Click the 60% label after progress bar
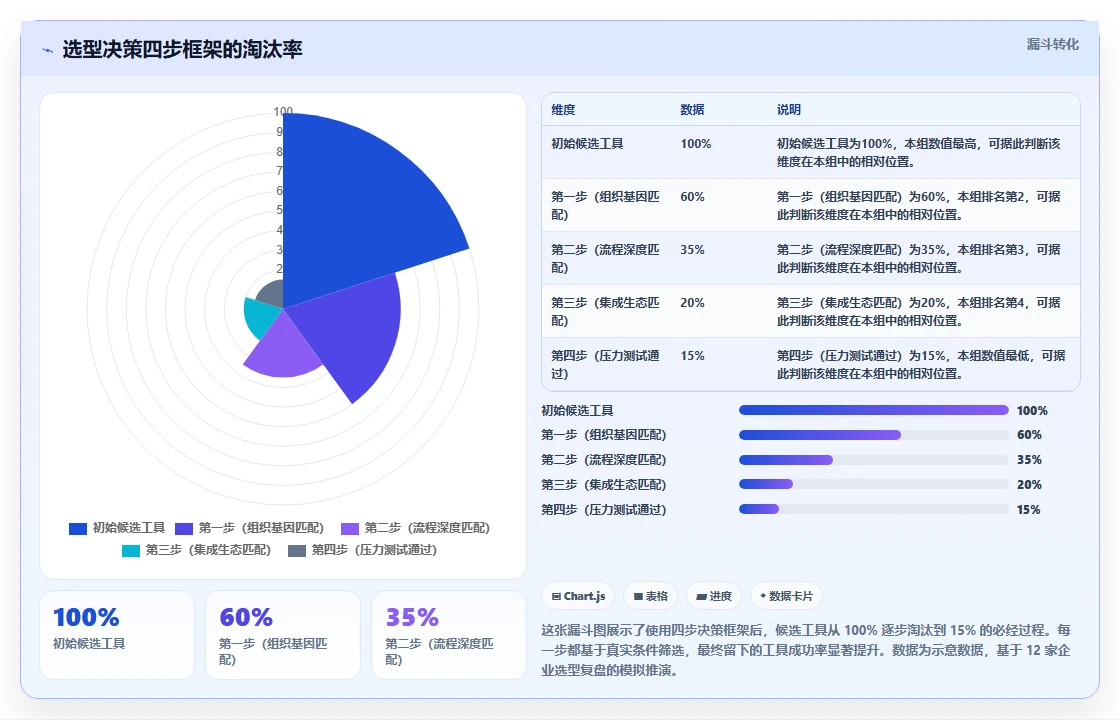Viewport: 1120px width, 720px height. pos(1029,435)
